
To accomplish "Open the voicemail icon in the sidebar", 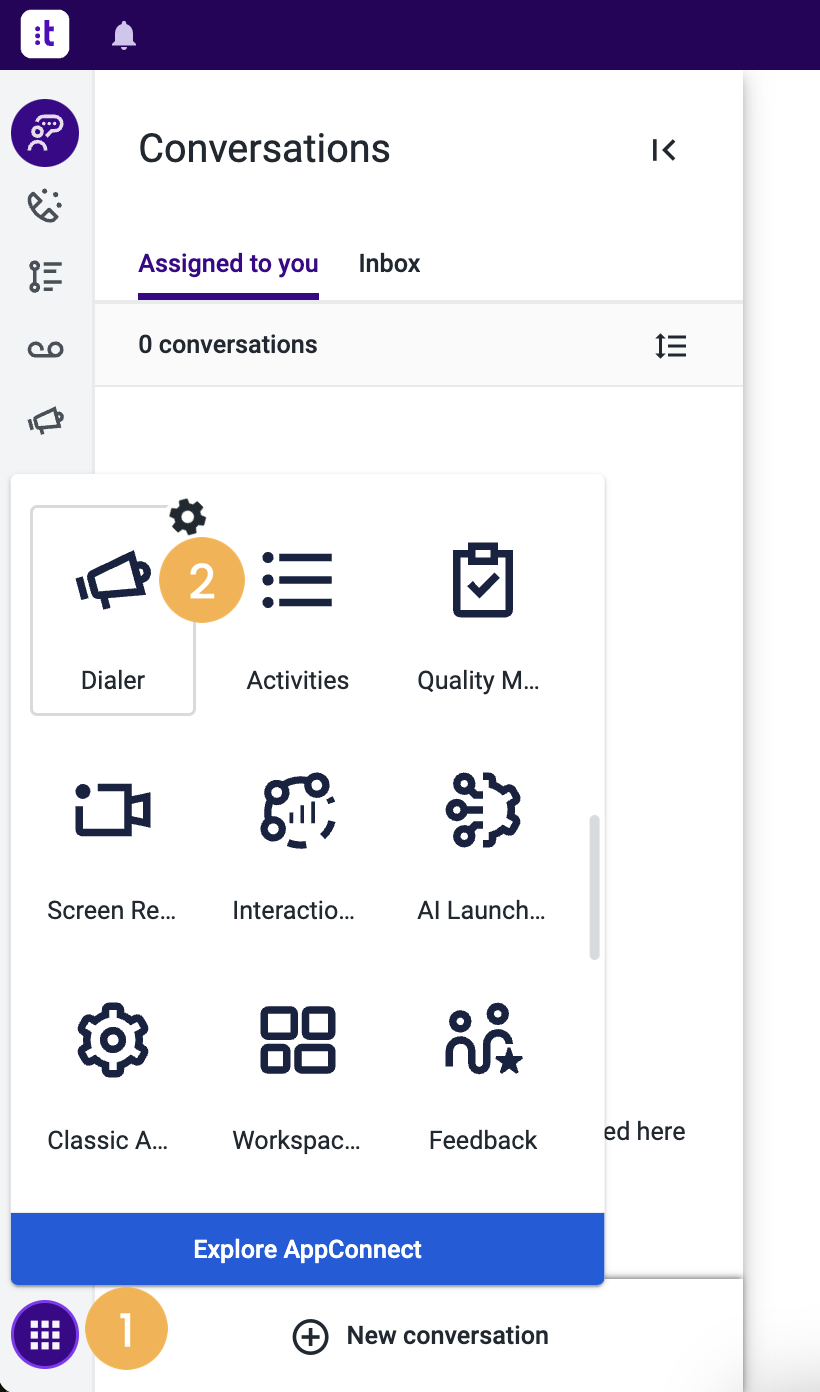I will 44,348.
